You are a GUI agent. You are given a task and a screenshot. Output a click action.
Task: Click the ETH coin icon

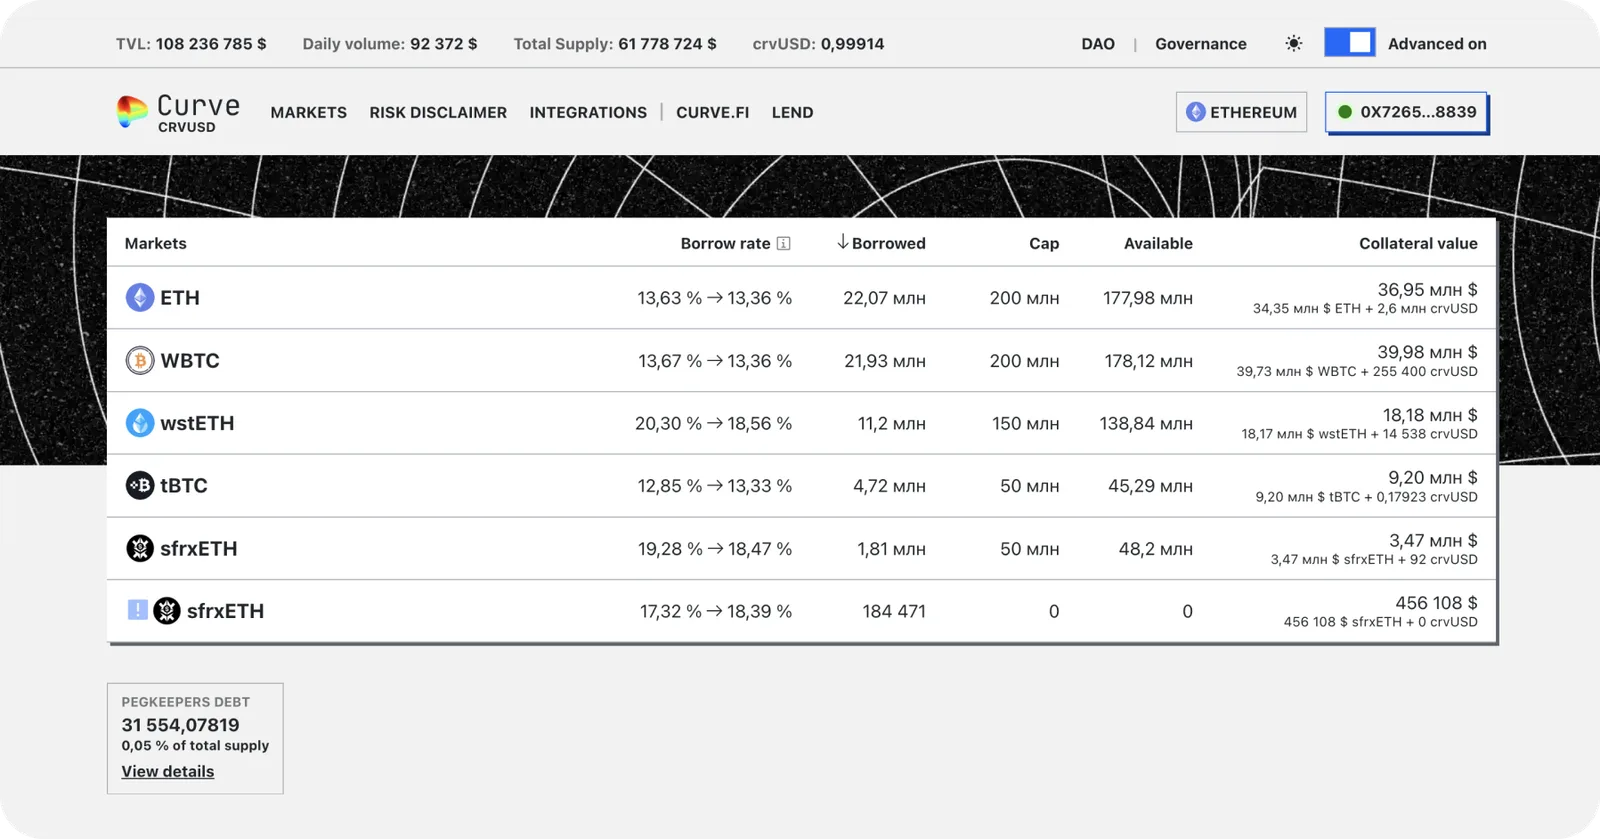coord(140,297)
